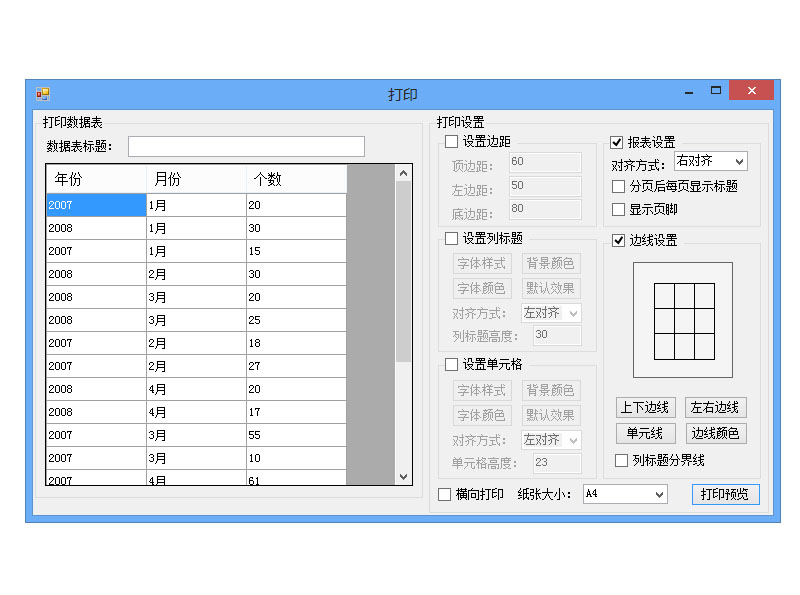
Task: Click 字体颜色 under 设置列标题
Action: [x=482, y=288]
